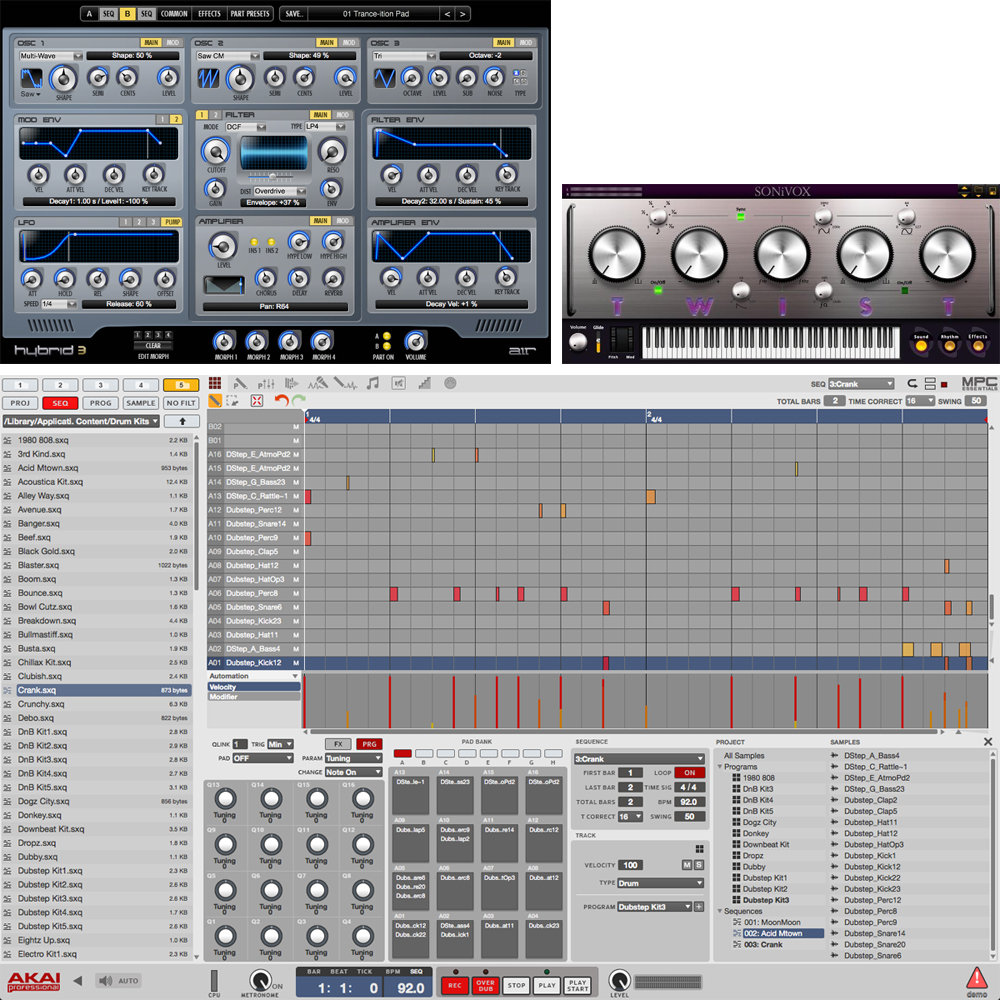
Task: Toggle the FX button in Q-Link section
Action: [x=339, y=744]
